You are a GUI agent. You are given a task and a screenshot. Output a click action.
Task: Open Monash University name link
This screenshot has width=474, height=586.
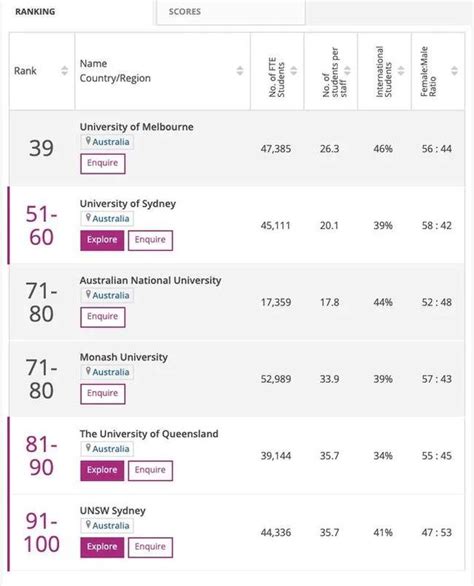point(123,357)
